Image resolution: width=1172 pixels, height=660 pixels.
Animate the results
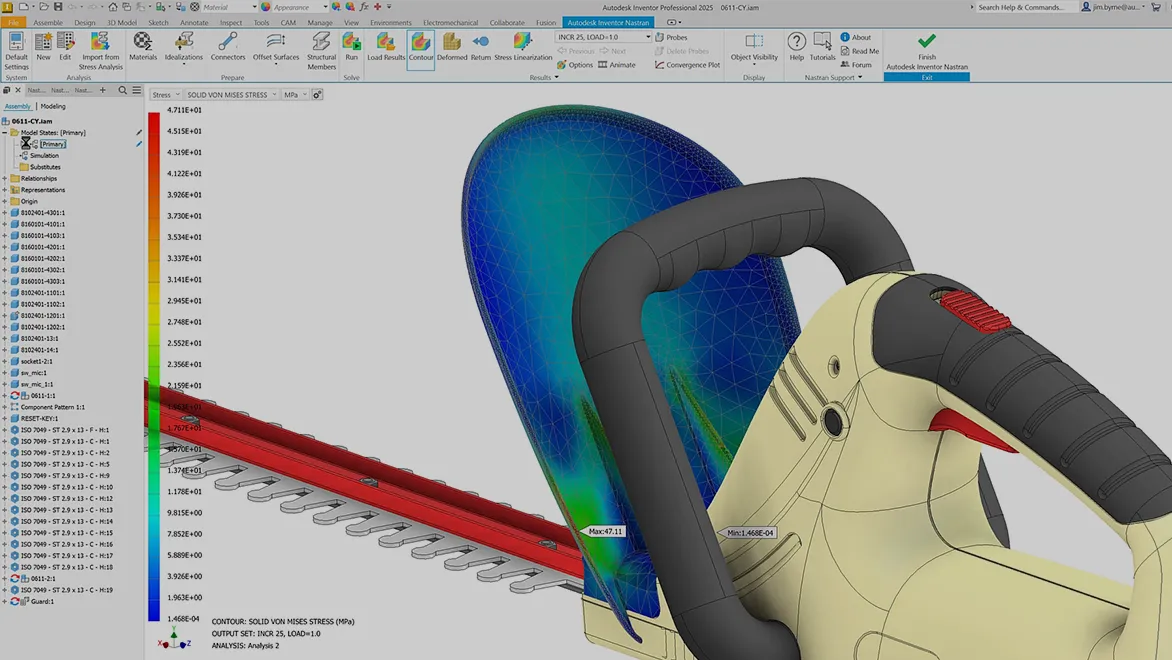(617, 65)
